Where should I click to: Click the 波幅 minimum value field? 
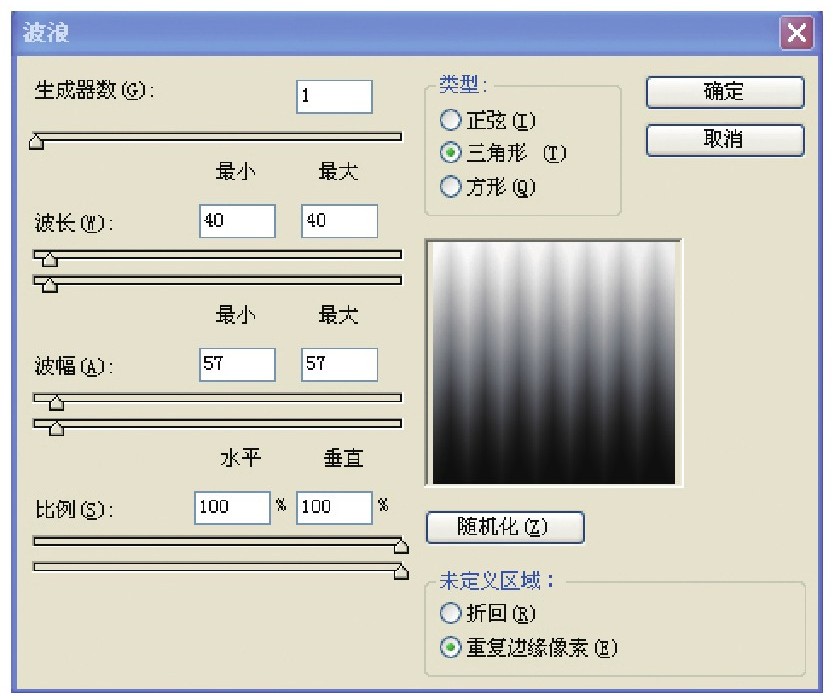tap(237, 364)
